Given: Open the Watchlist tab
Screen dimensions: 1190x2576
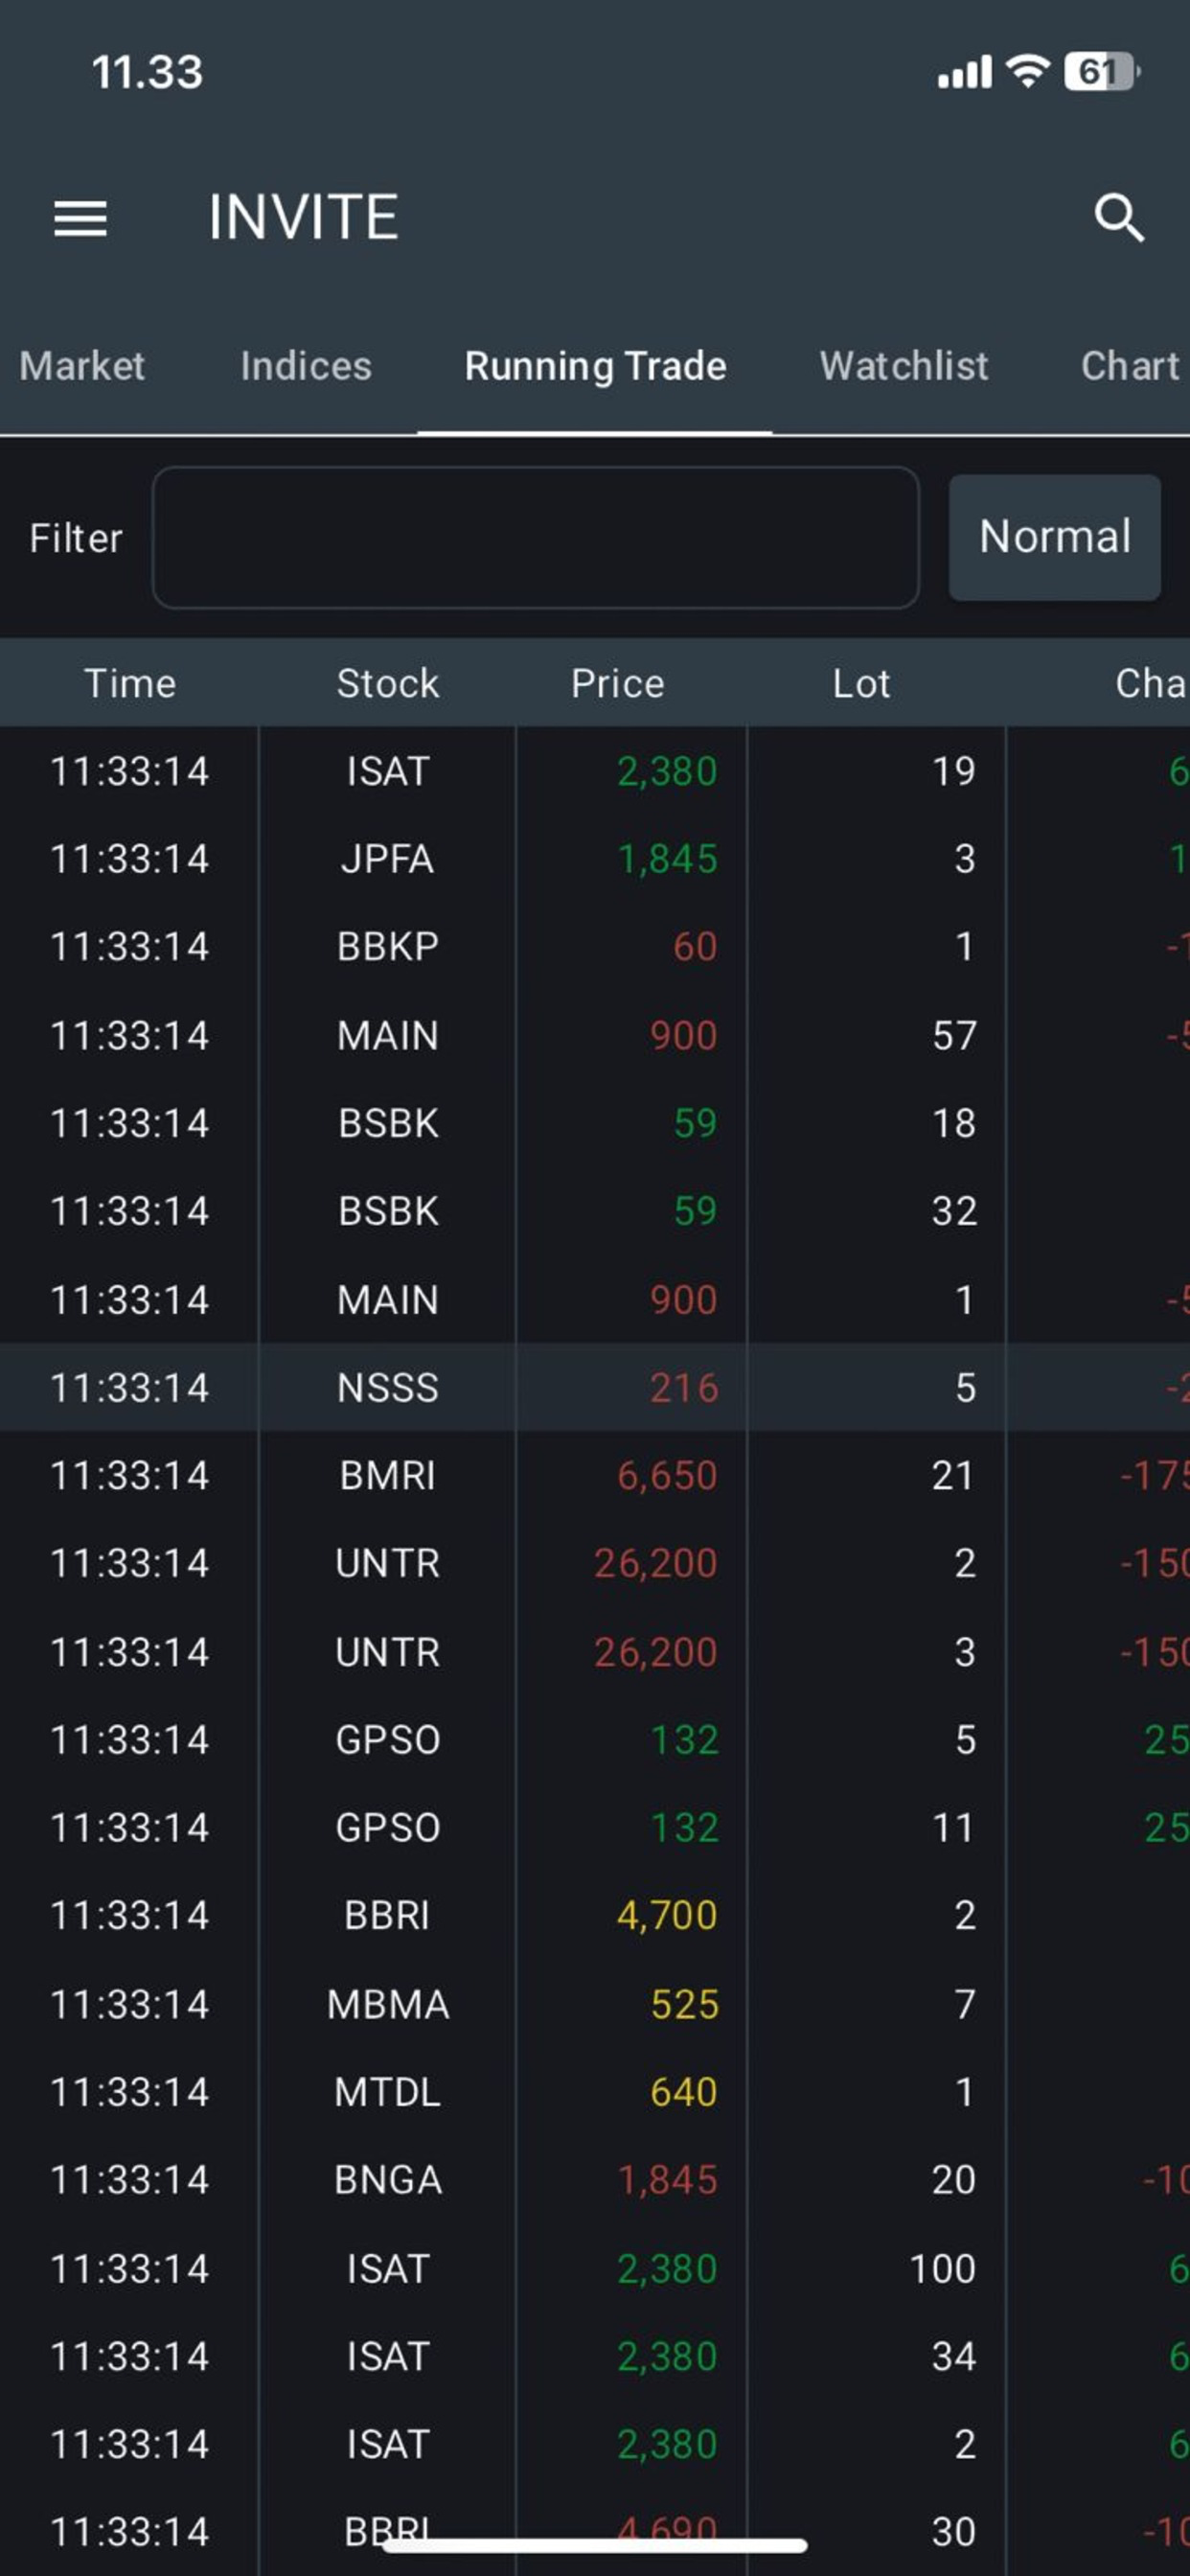Looking at the screenshot, I should (x=904, y=366).
